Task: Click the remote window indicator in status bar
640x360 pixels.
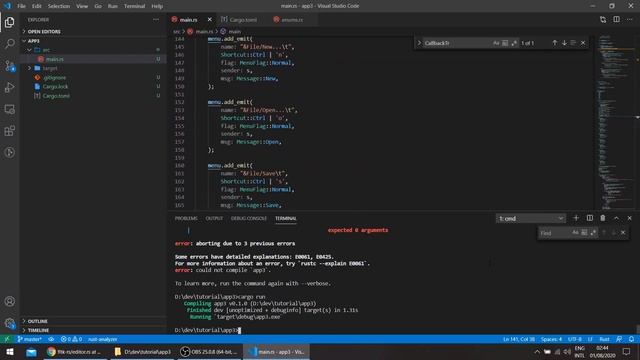Action: (7, 339)
